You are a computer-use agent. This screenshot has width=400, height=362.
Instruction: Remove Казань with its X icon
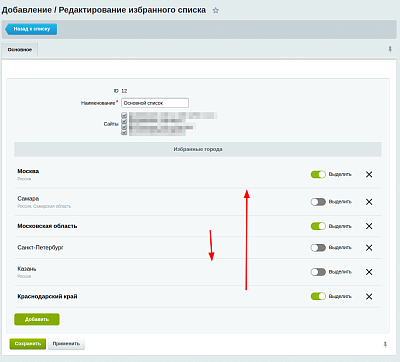pyautogui.click(x=369, y=272)
